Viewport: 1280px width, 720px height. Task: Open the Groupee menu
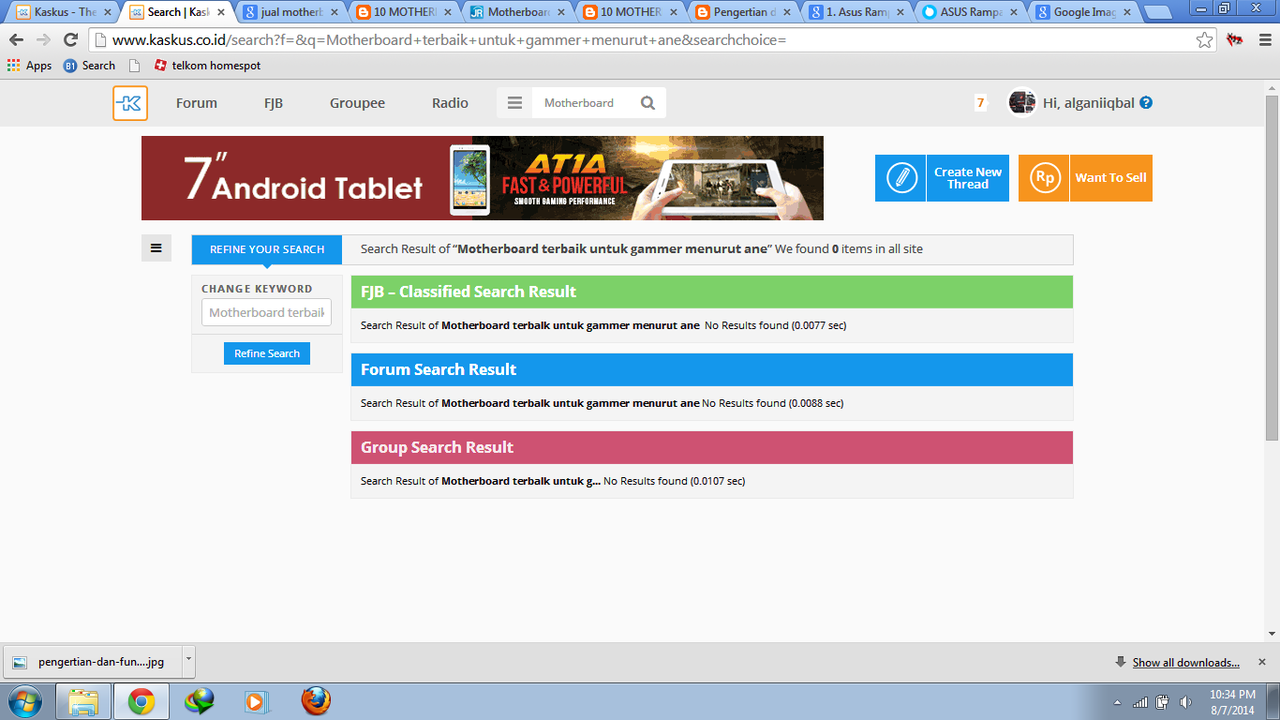(x=357, y=103)
